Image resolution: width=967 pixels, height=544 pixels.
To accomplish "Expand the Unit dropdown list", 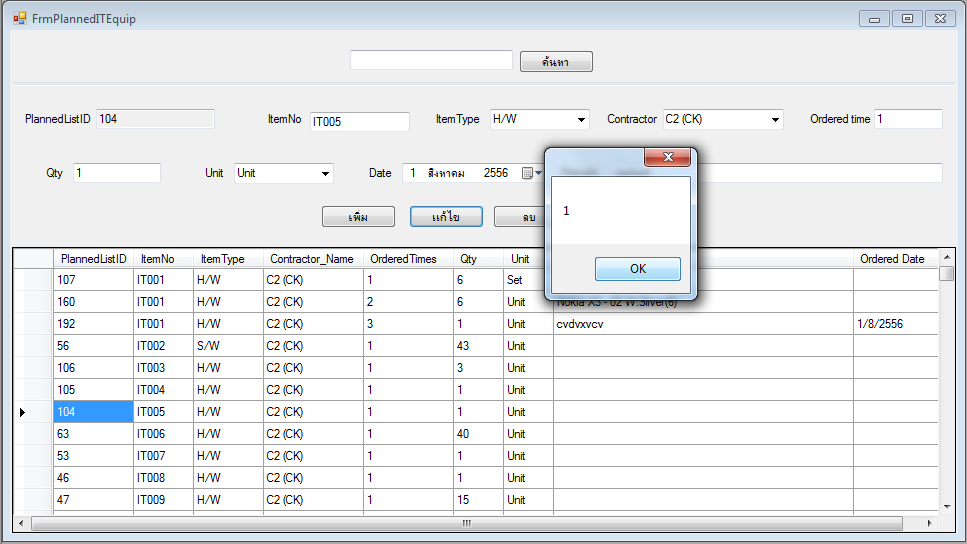I will point(325,174).
